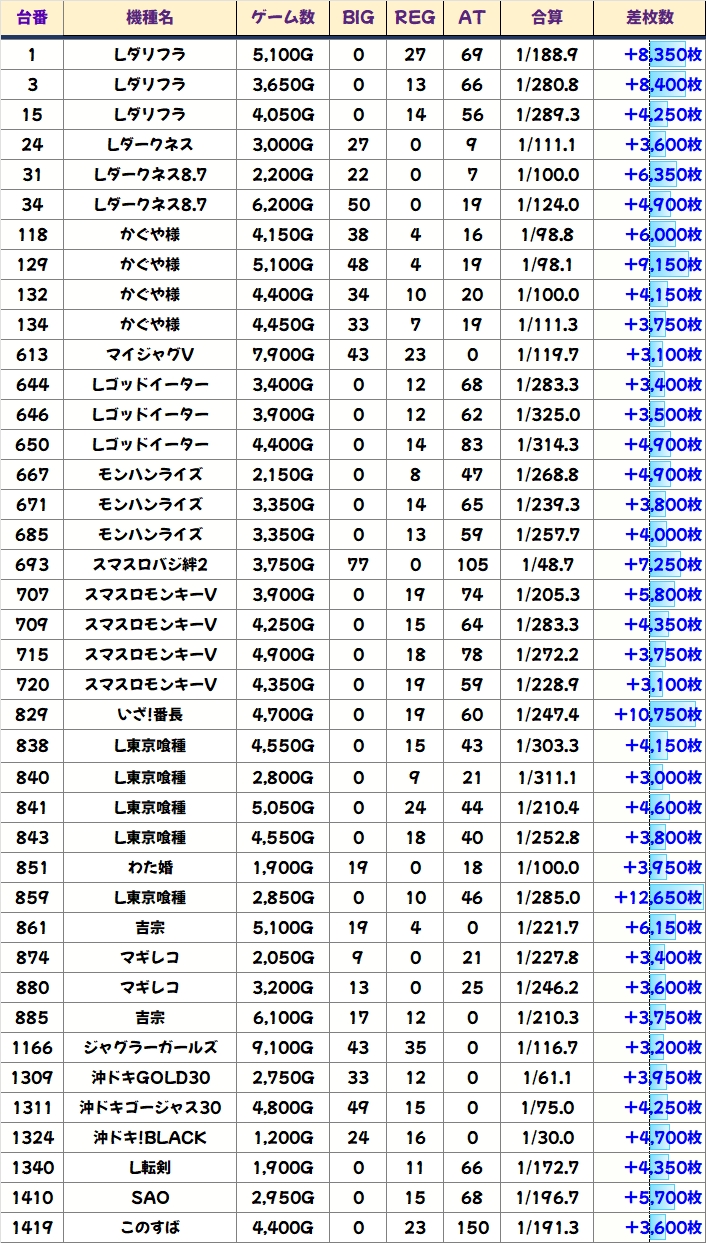Click the 差枚数 column header
Image resolution: width=706 pixels, height=1243 pixels.
(649, 18)
